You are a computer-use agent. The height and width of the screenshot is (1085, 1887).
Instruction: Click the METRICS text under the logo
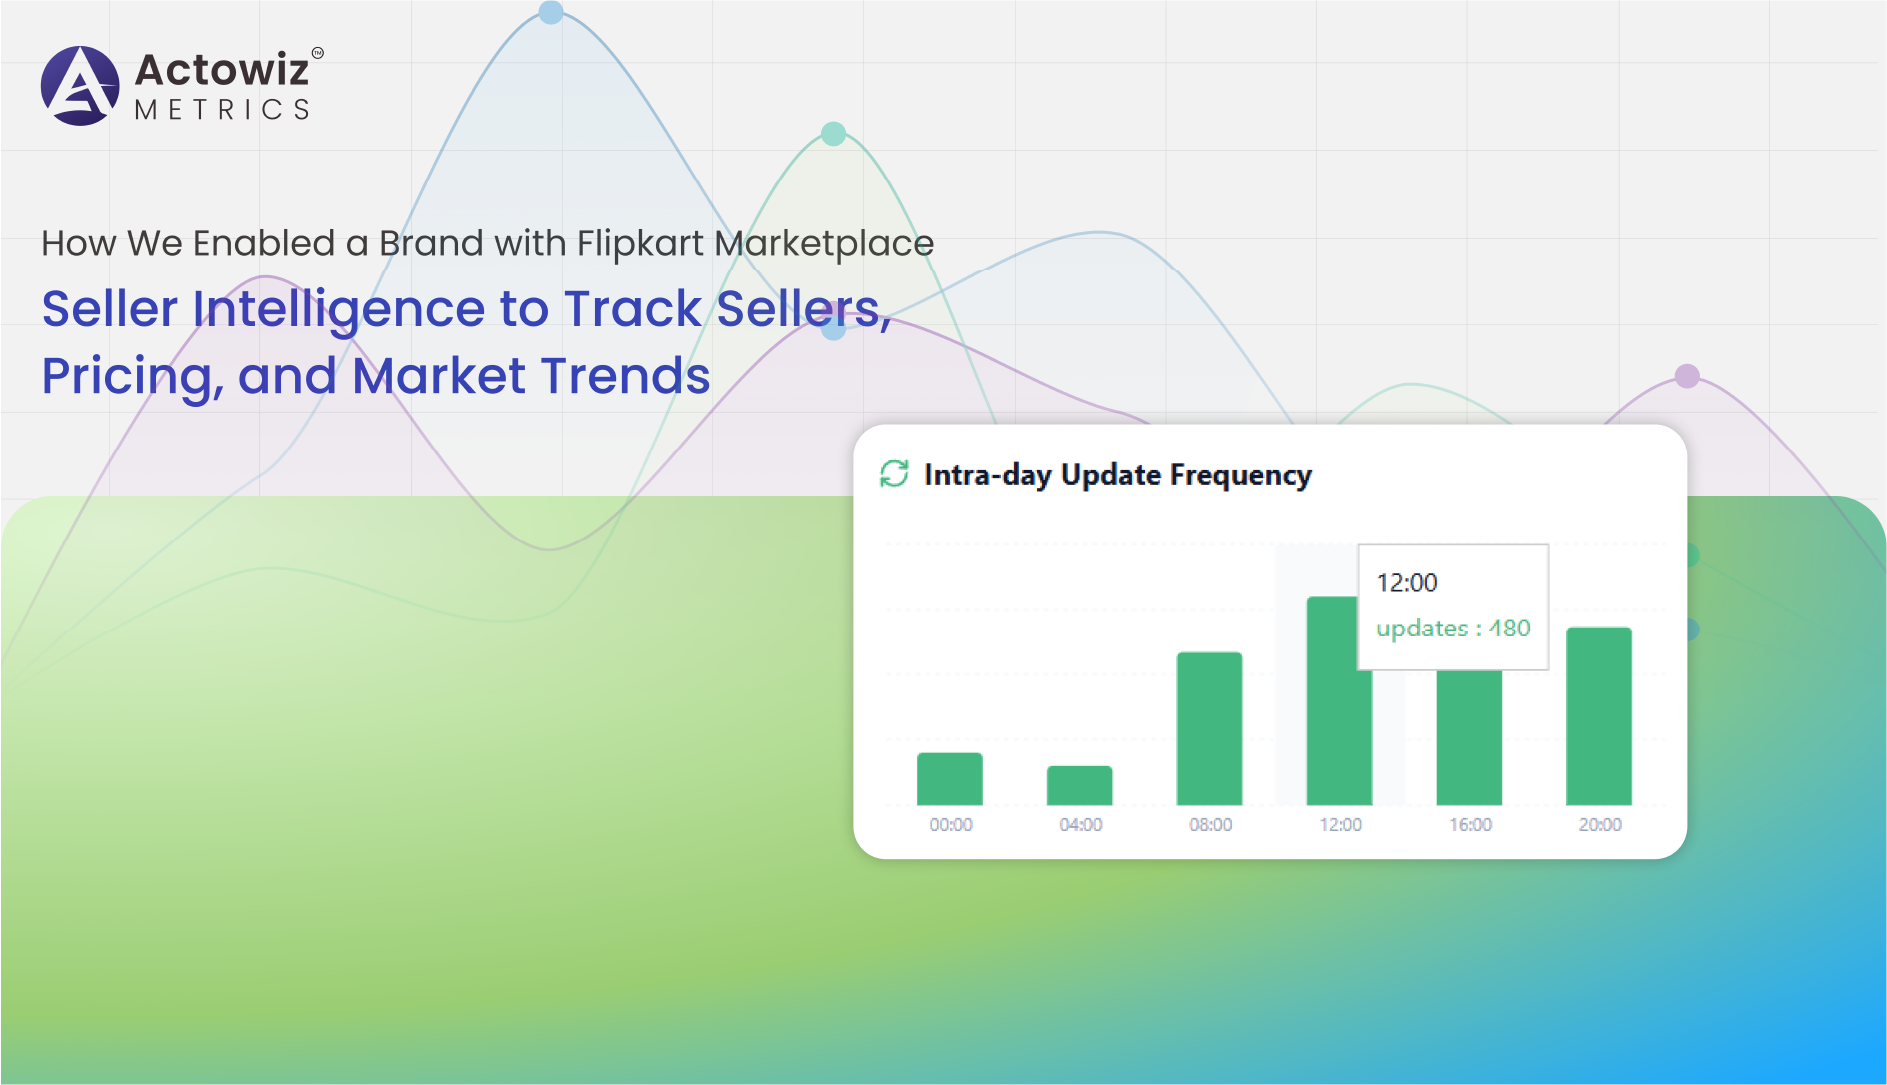coord(222,110)
